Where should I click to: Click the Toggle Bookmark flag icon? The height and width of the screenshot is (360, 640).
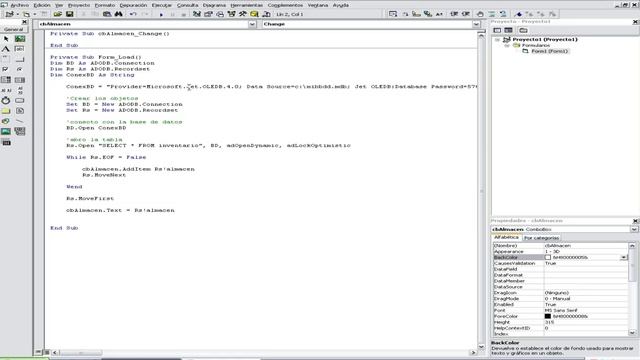(518, 14)
